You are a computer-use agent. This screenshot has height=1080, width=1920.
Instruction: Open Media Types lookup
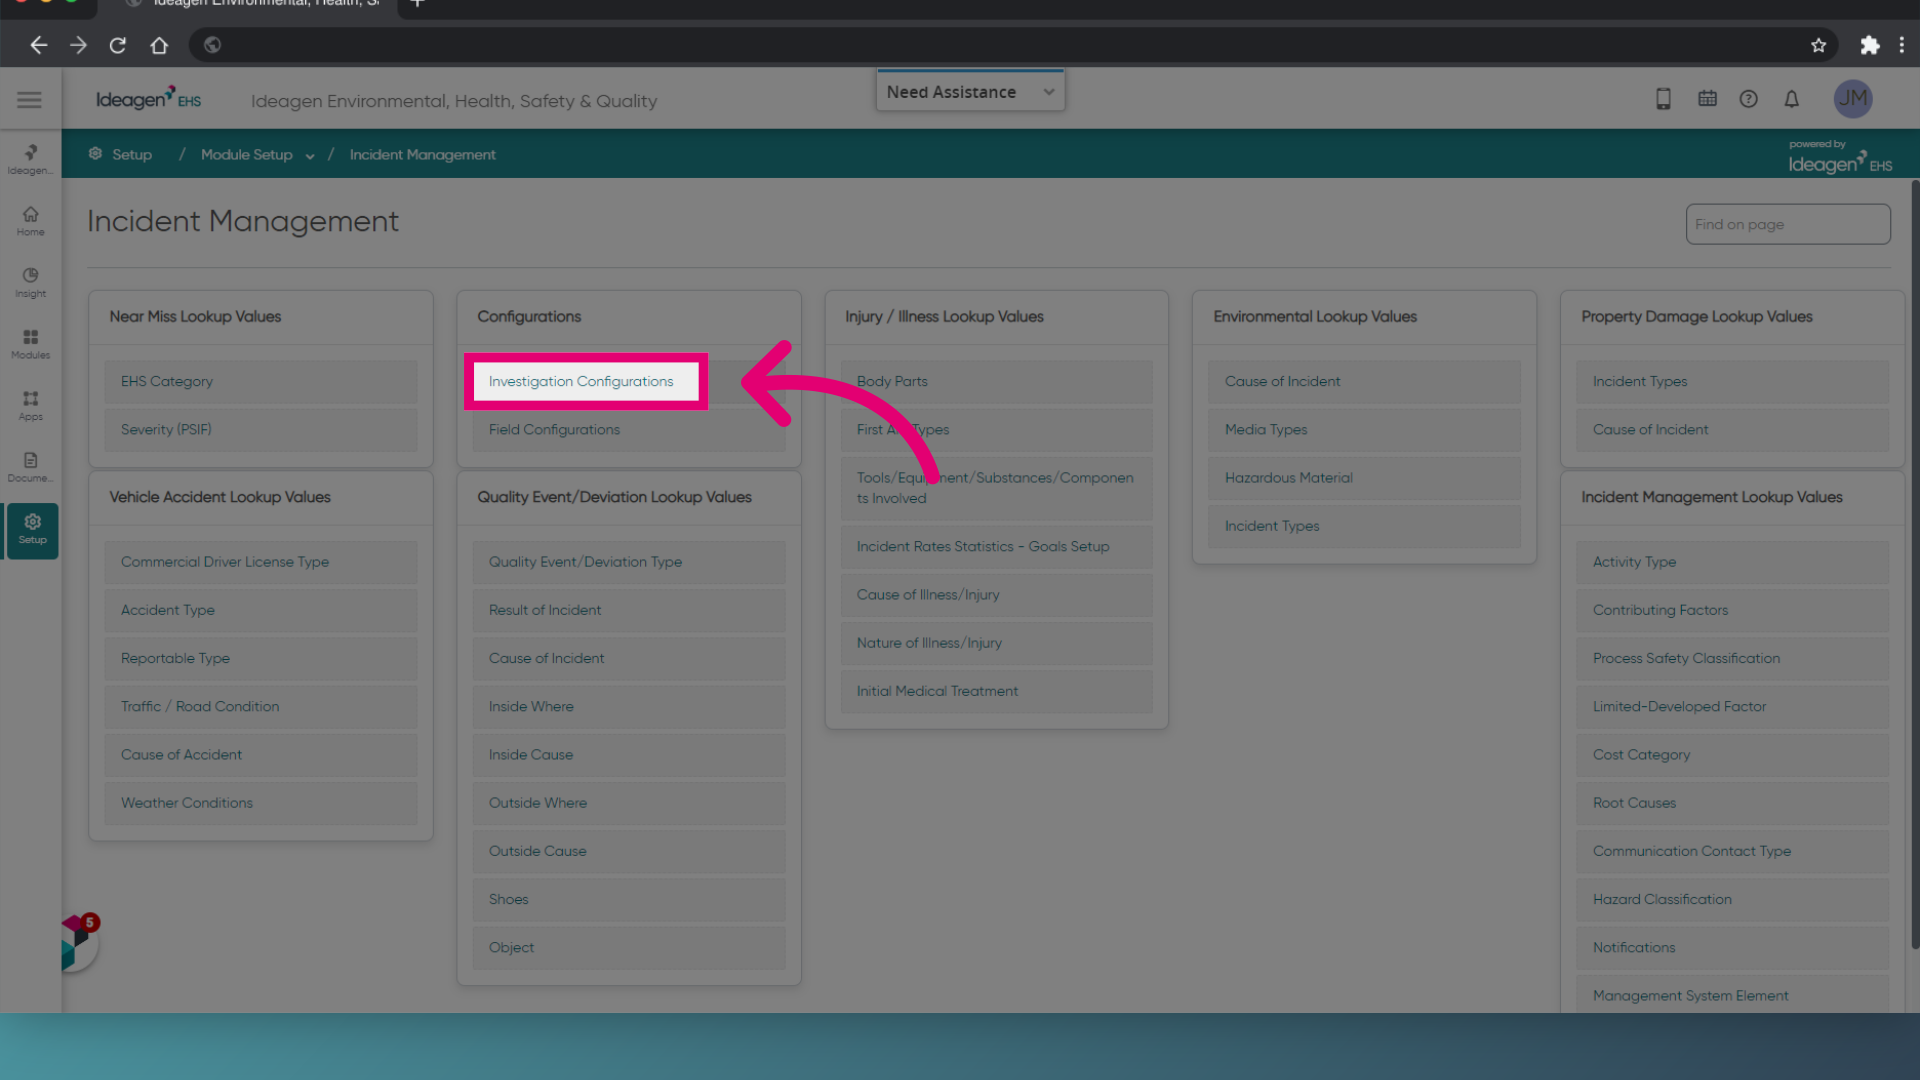coord(1364,430)
